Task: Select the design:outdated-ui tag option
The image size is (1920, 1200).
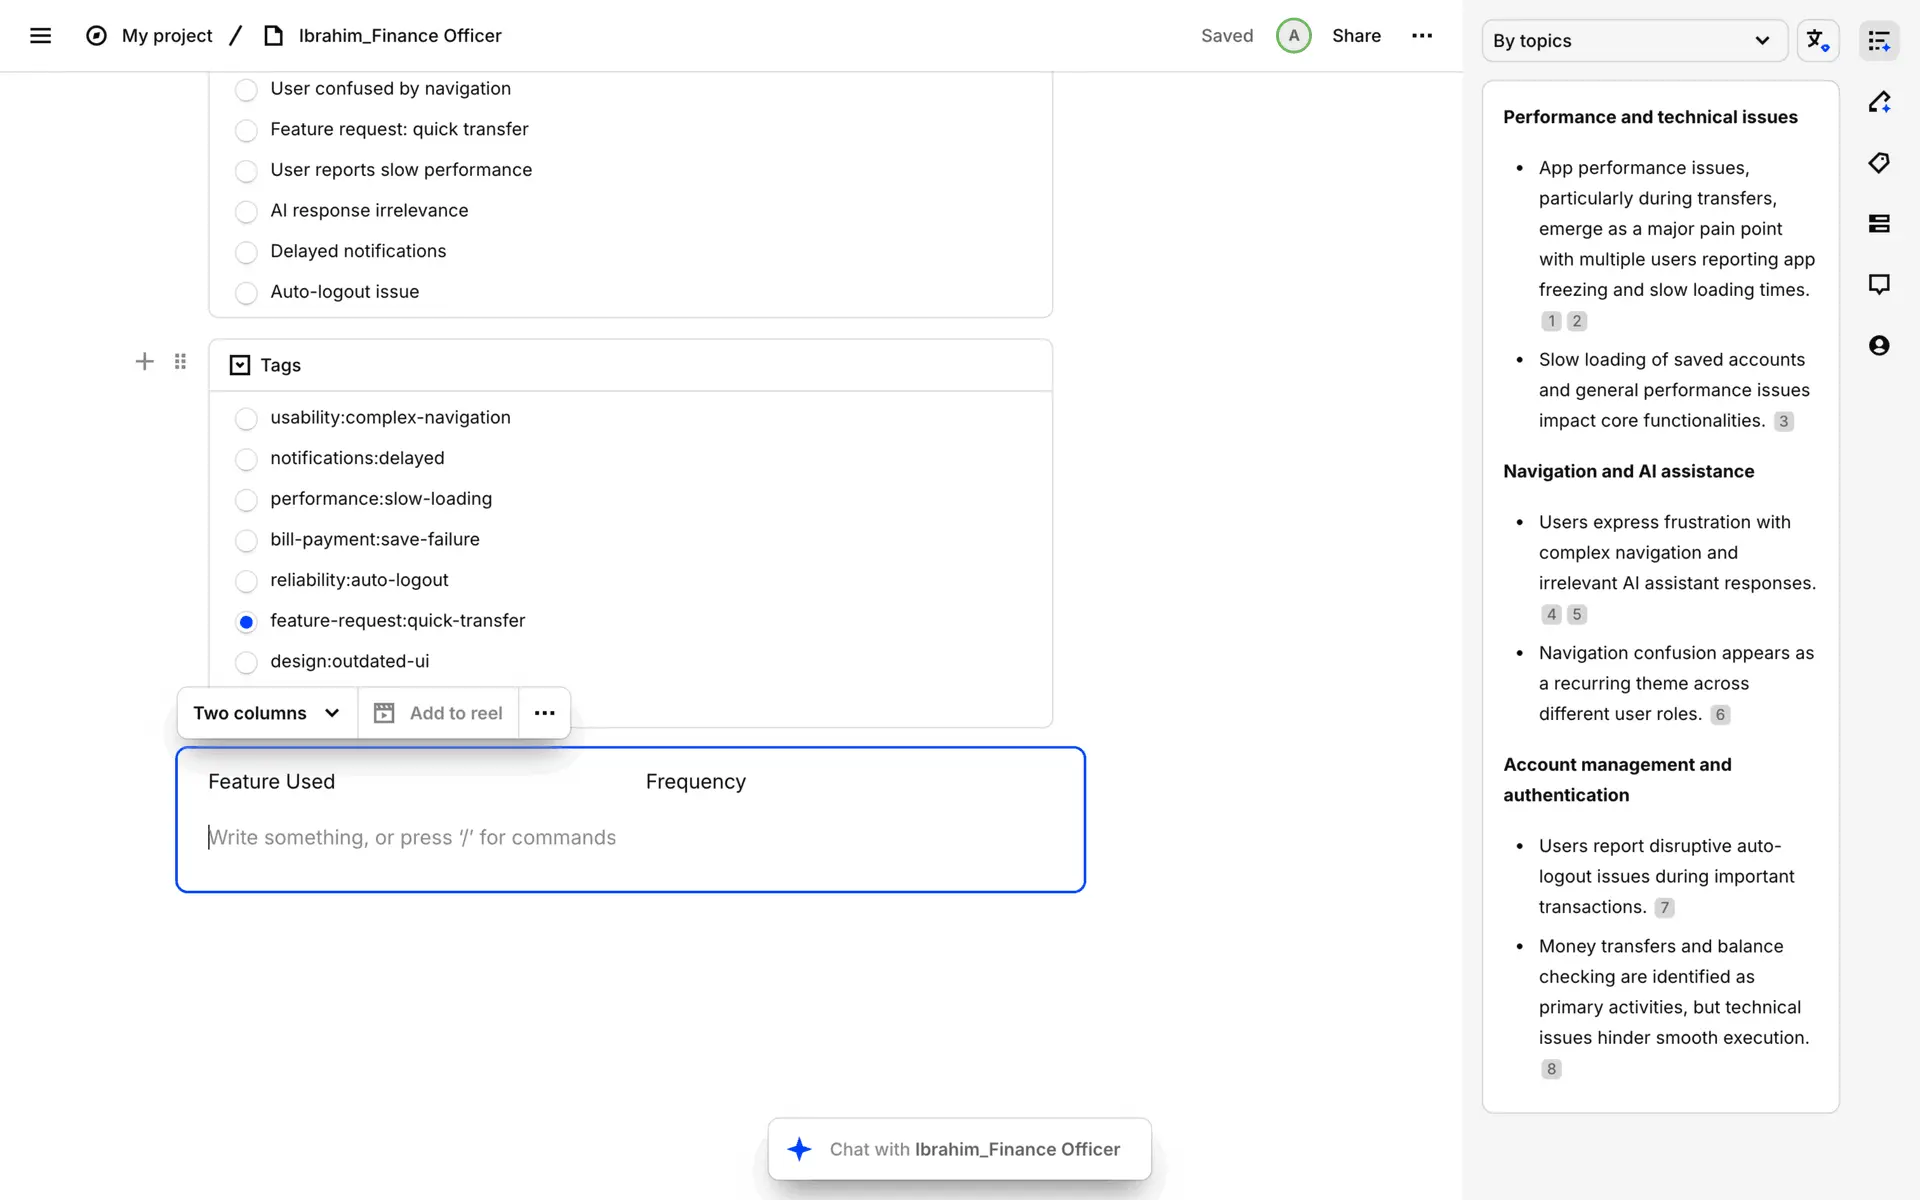Action: point(246,662)
